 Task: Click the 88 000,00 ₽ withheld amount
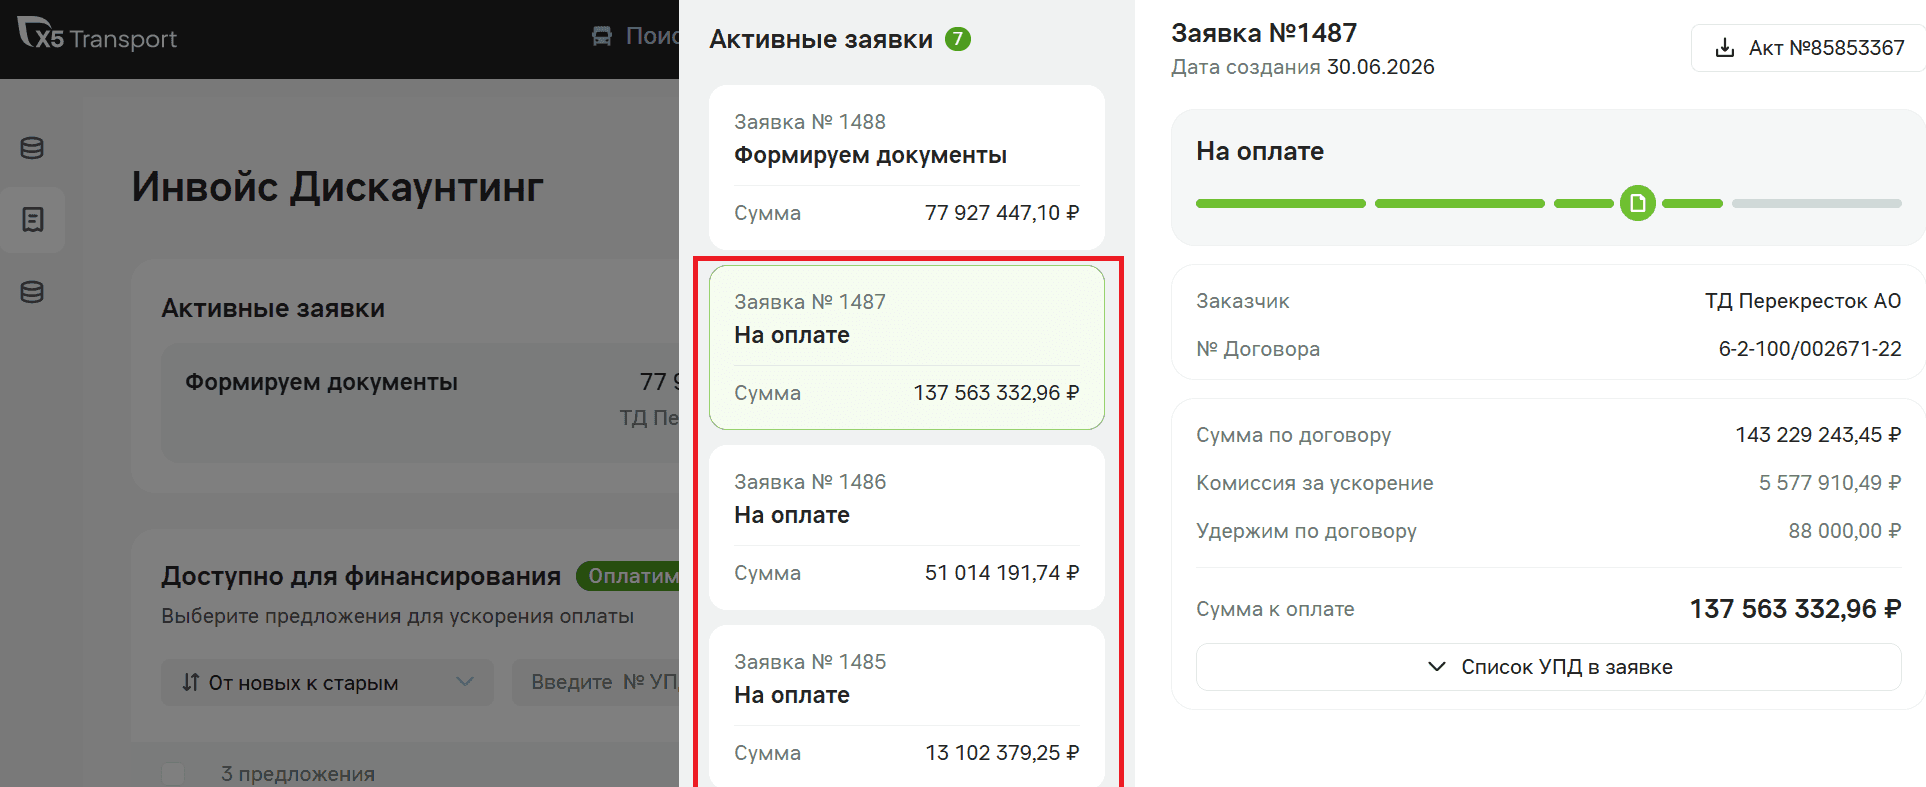click(x=1845, y=531)
